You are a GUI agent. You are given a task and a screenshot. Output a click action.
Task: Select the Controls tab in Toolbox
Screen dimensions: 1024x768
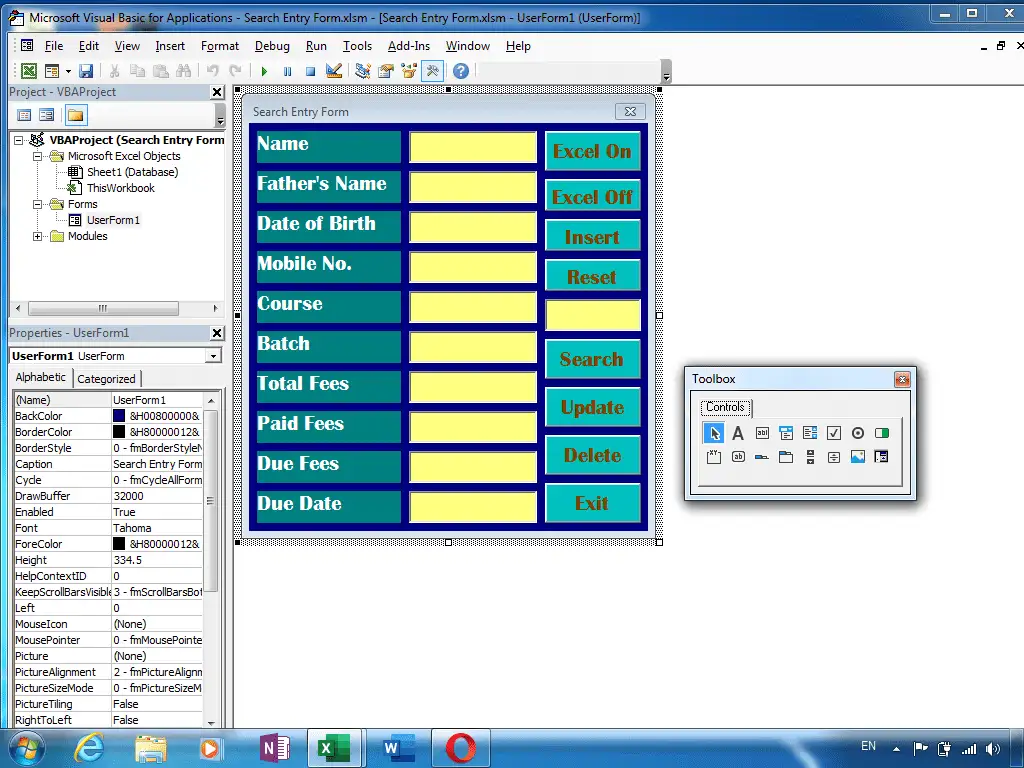(x=725, y=408)
